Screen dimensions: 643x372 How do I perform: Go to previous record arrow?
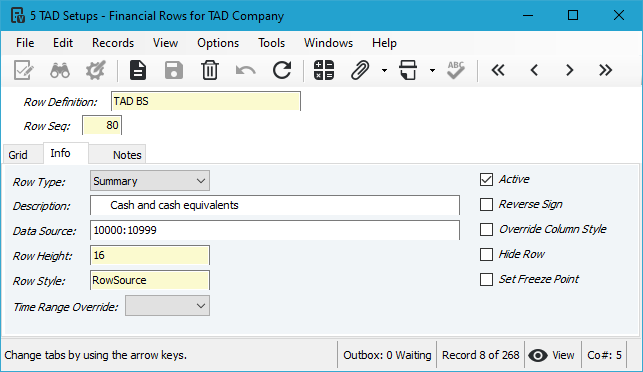click(x=534, y=70)
